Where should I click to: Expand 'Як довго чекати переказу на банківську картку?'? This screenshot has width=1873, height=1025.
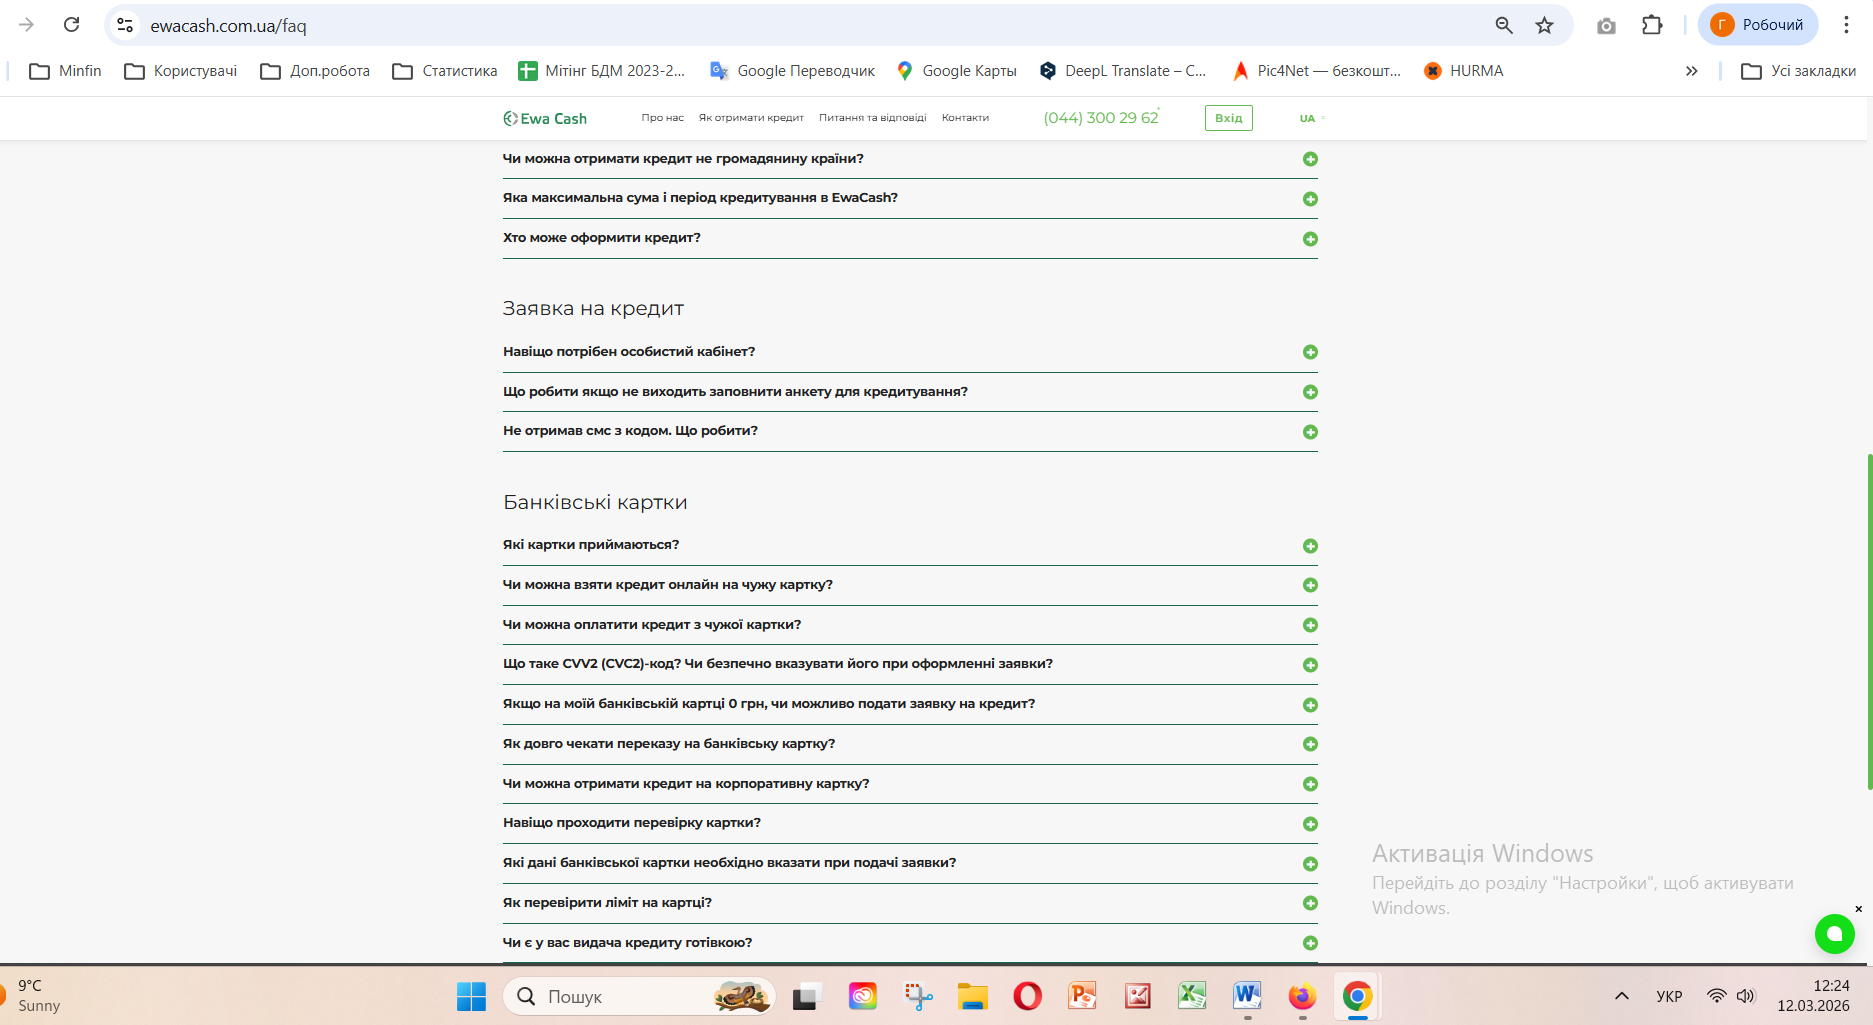coord(910,744)
